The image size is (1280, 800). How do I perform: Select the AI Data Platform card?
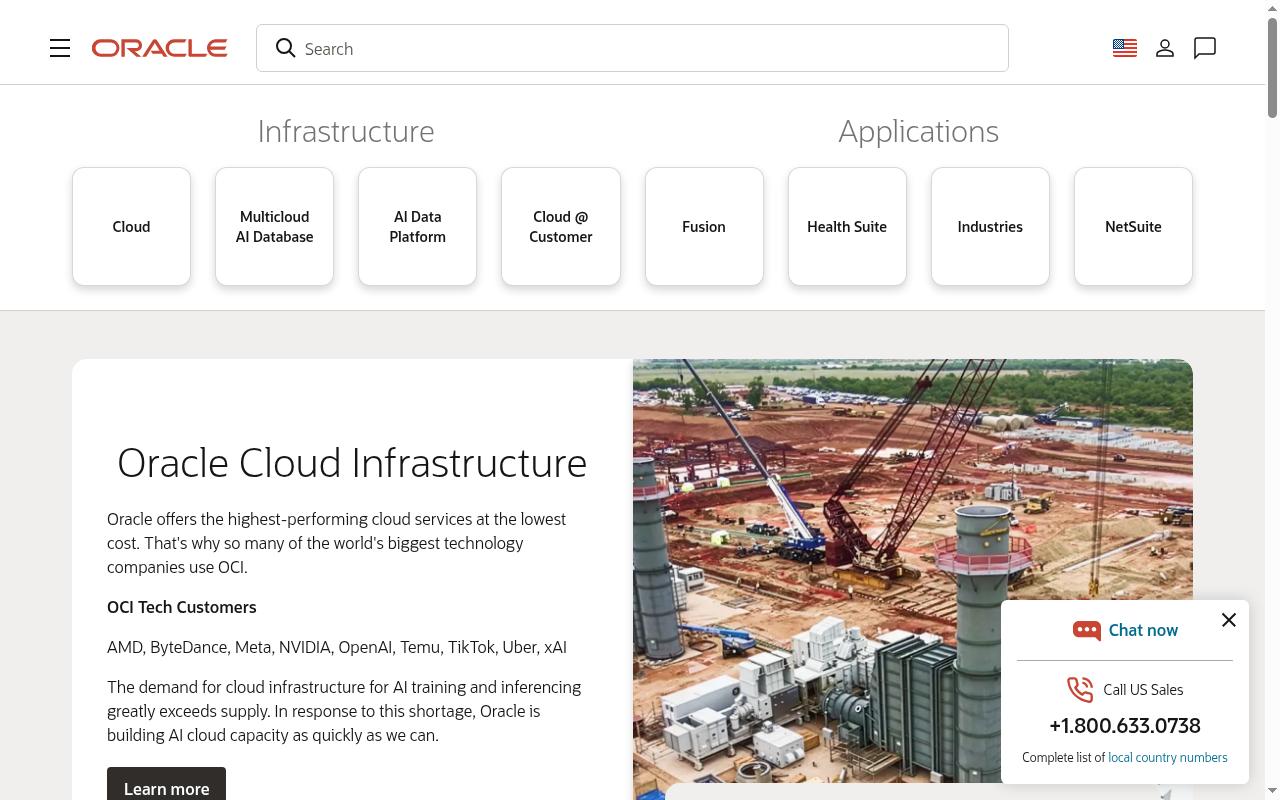(417, 226)
